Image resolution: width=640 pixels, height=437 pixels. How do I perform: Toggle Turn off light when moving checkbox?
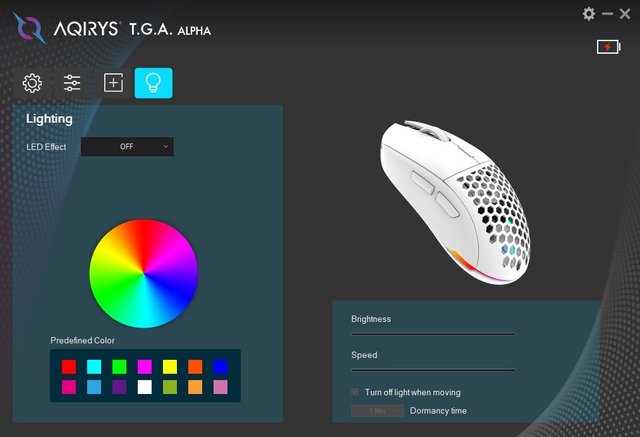(355, 392)
